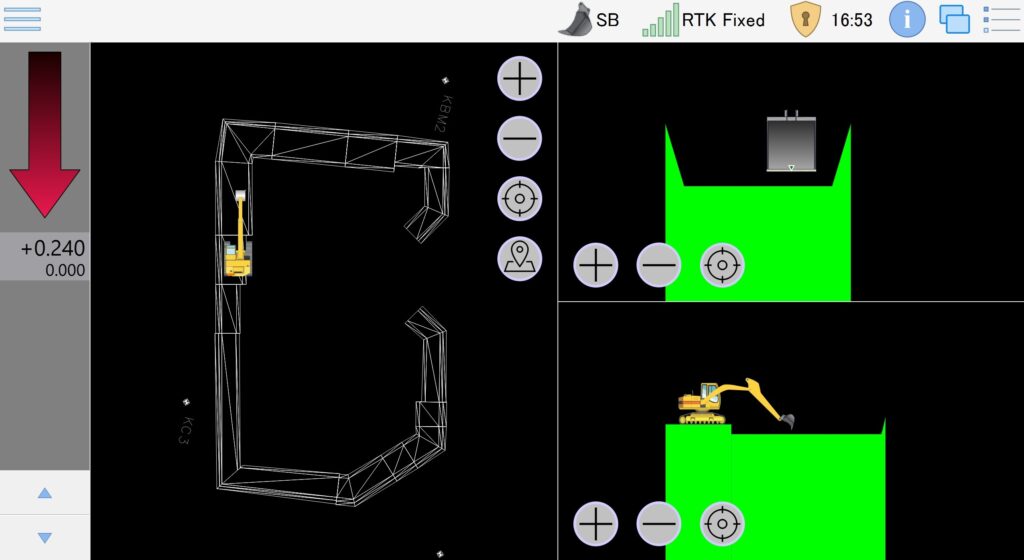
Task: Tap the +0.240 elevation value
Action: pyautogui.click(x=53, y=248)
